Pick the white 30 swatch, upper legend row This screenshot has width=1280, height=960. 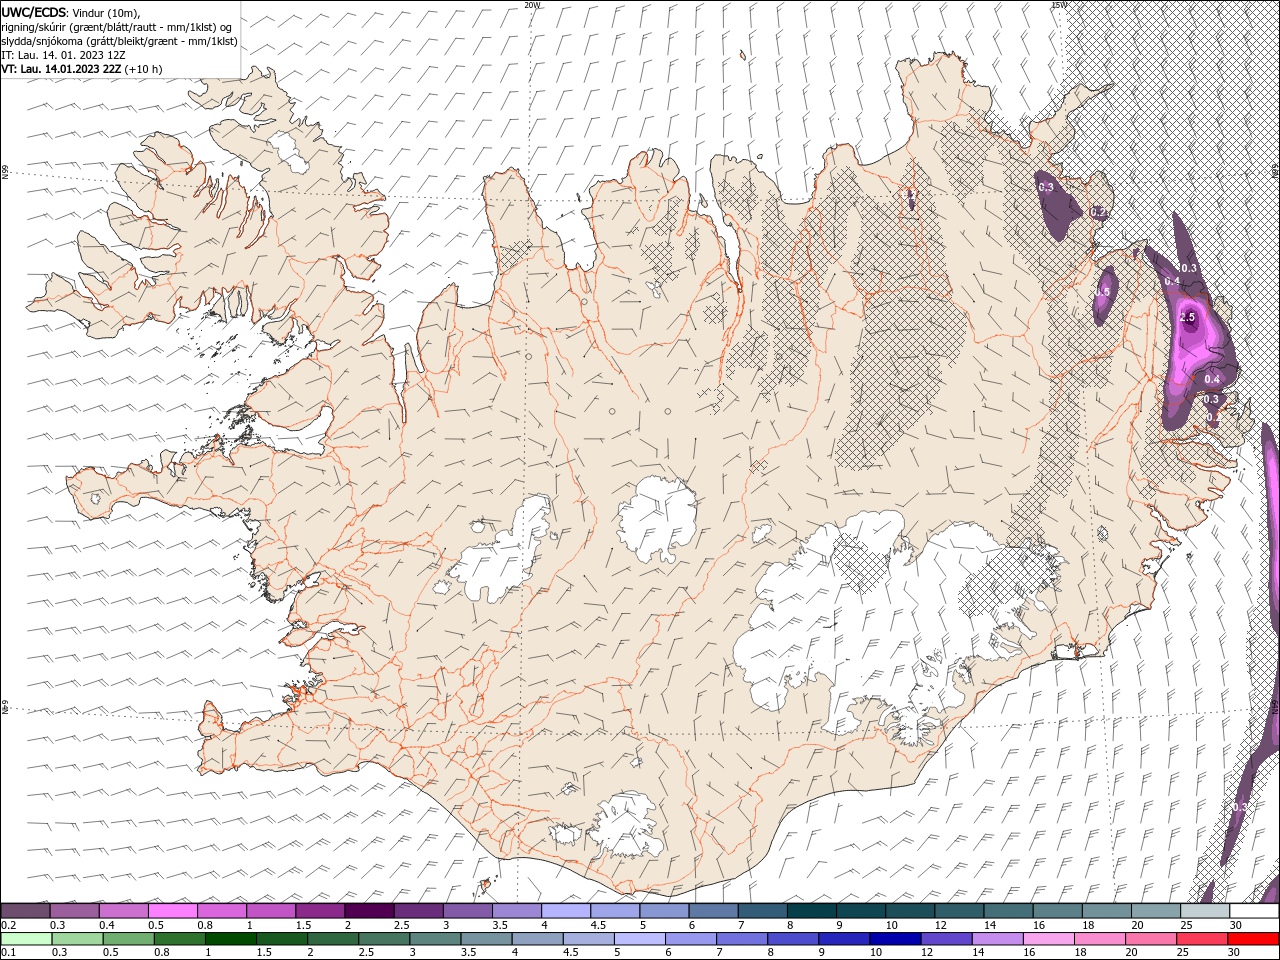(1254, 910)
